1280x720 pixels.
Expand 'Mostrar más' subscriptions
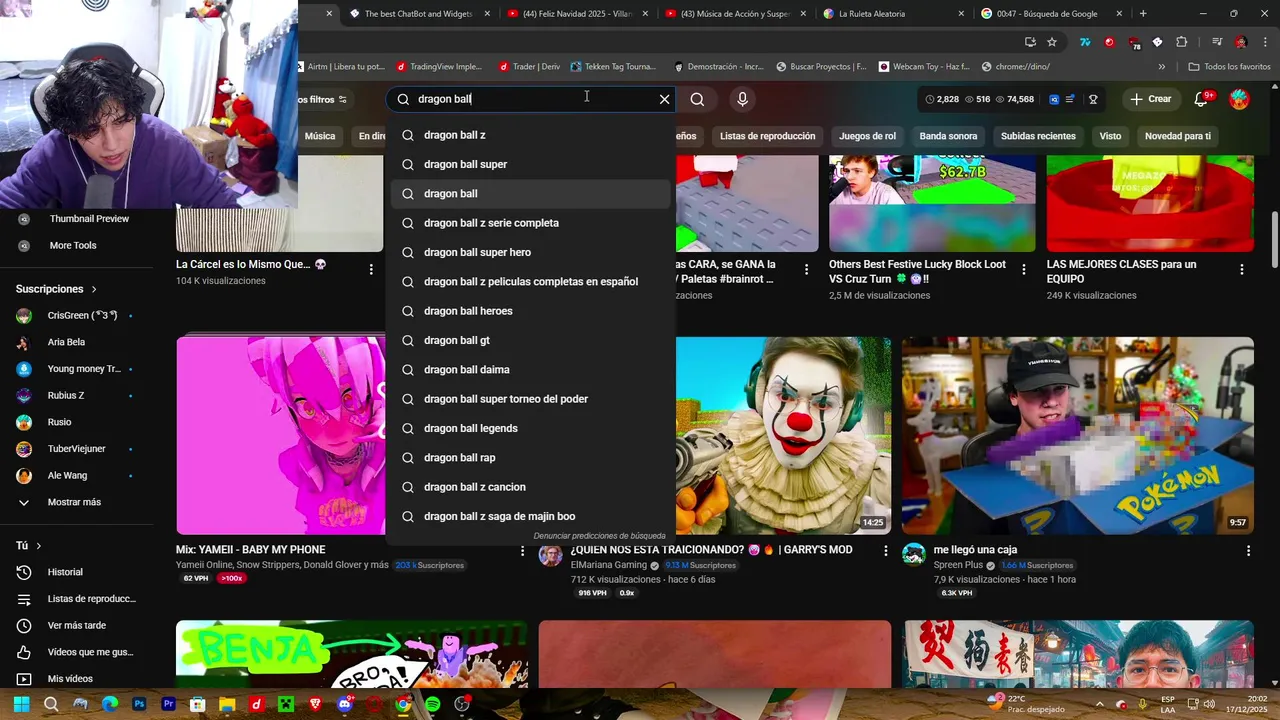pos(75,502)
